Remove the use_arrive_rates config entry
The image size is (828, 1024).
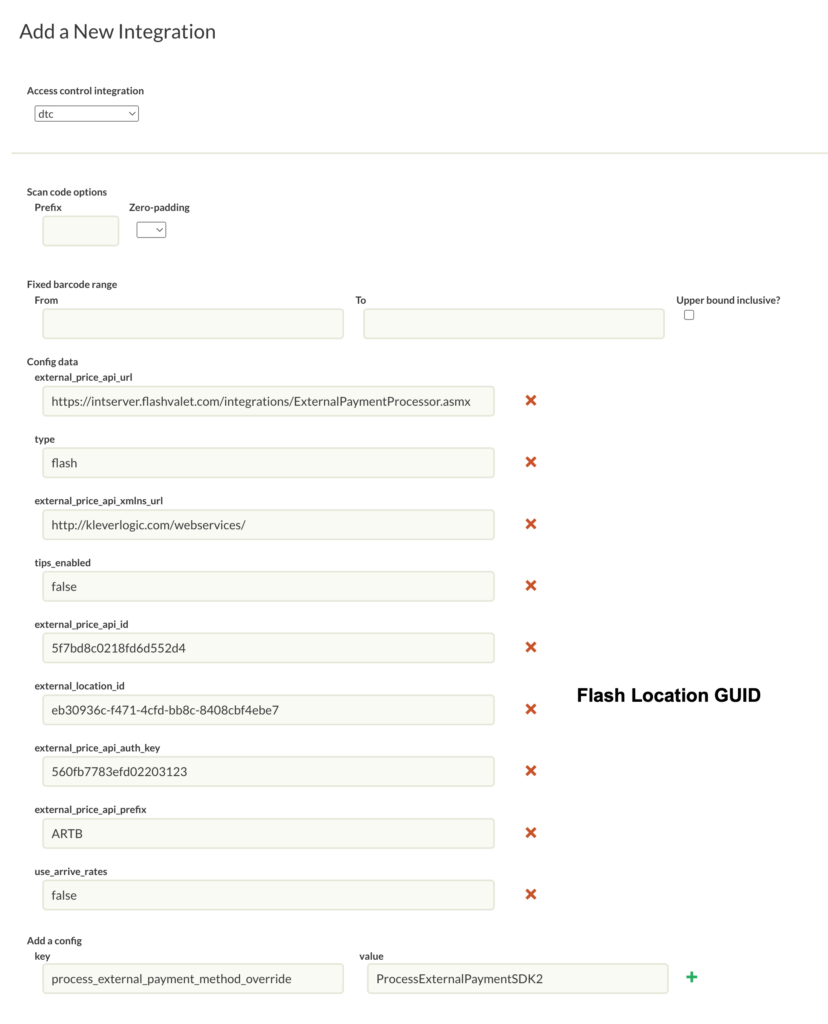(531, 895)
